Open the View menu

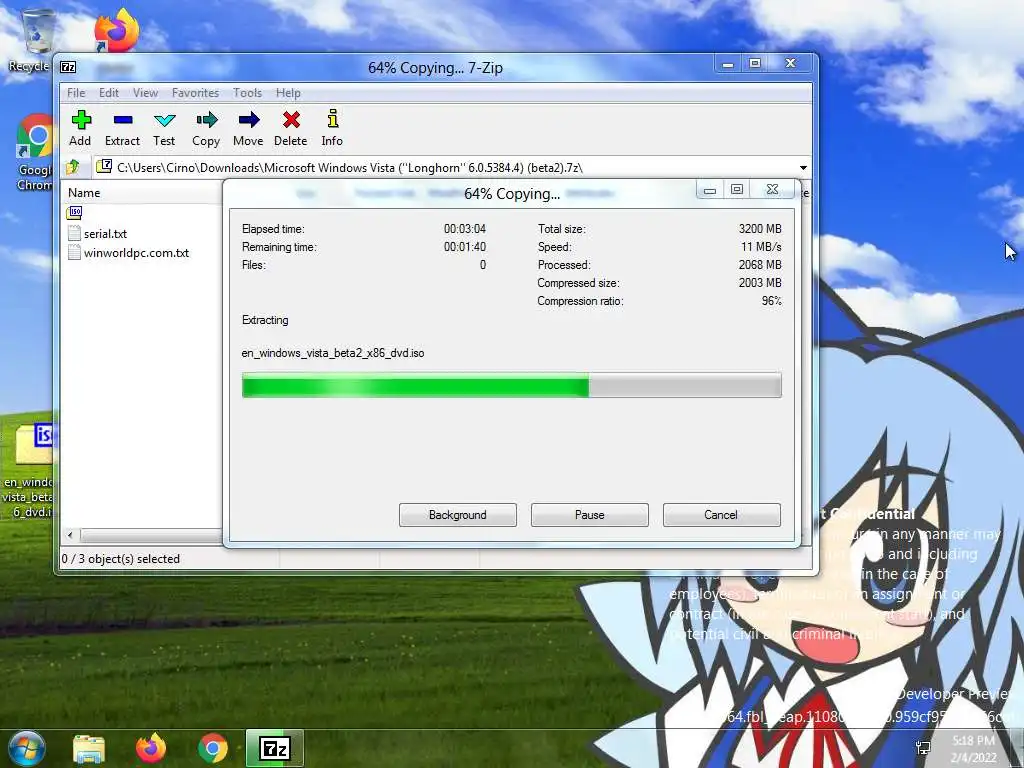[x=146, y=93]
